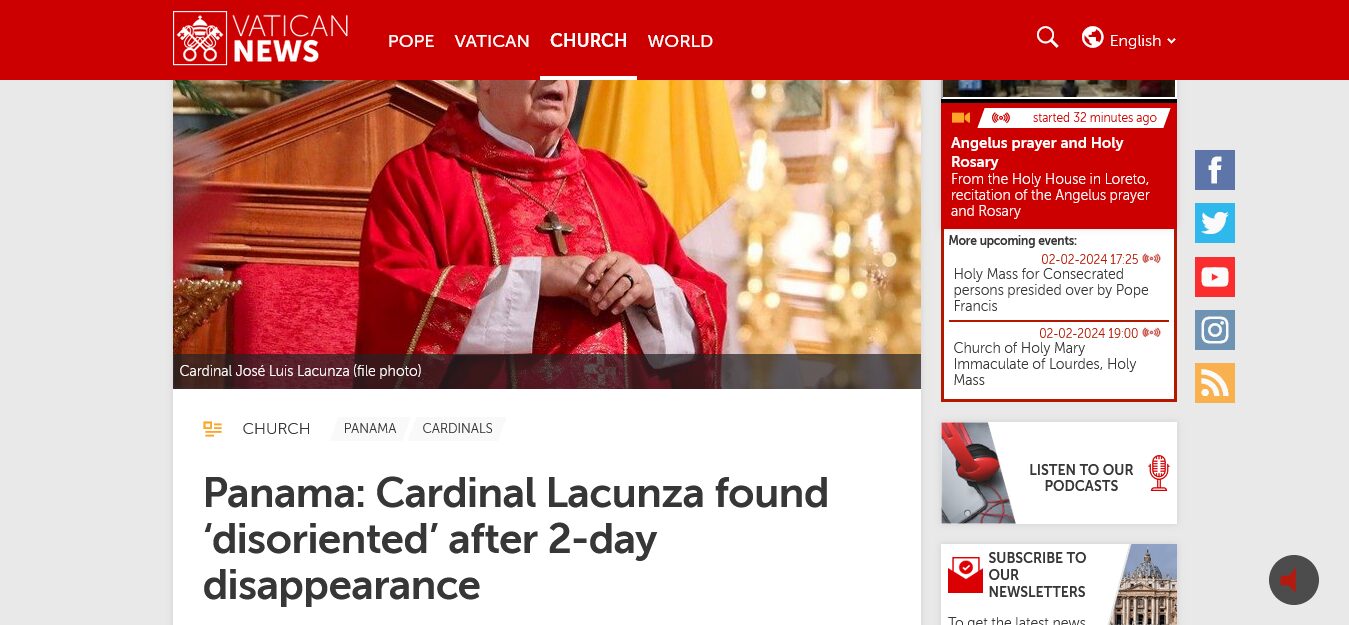
Task: Open the Twitter bird icon
Action: (1215, 223)
